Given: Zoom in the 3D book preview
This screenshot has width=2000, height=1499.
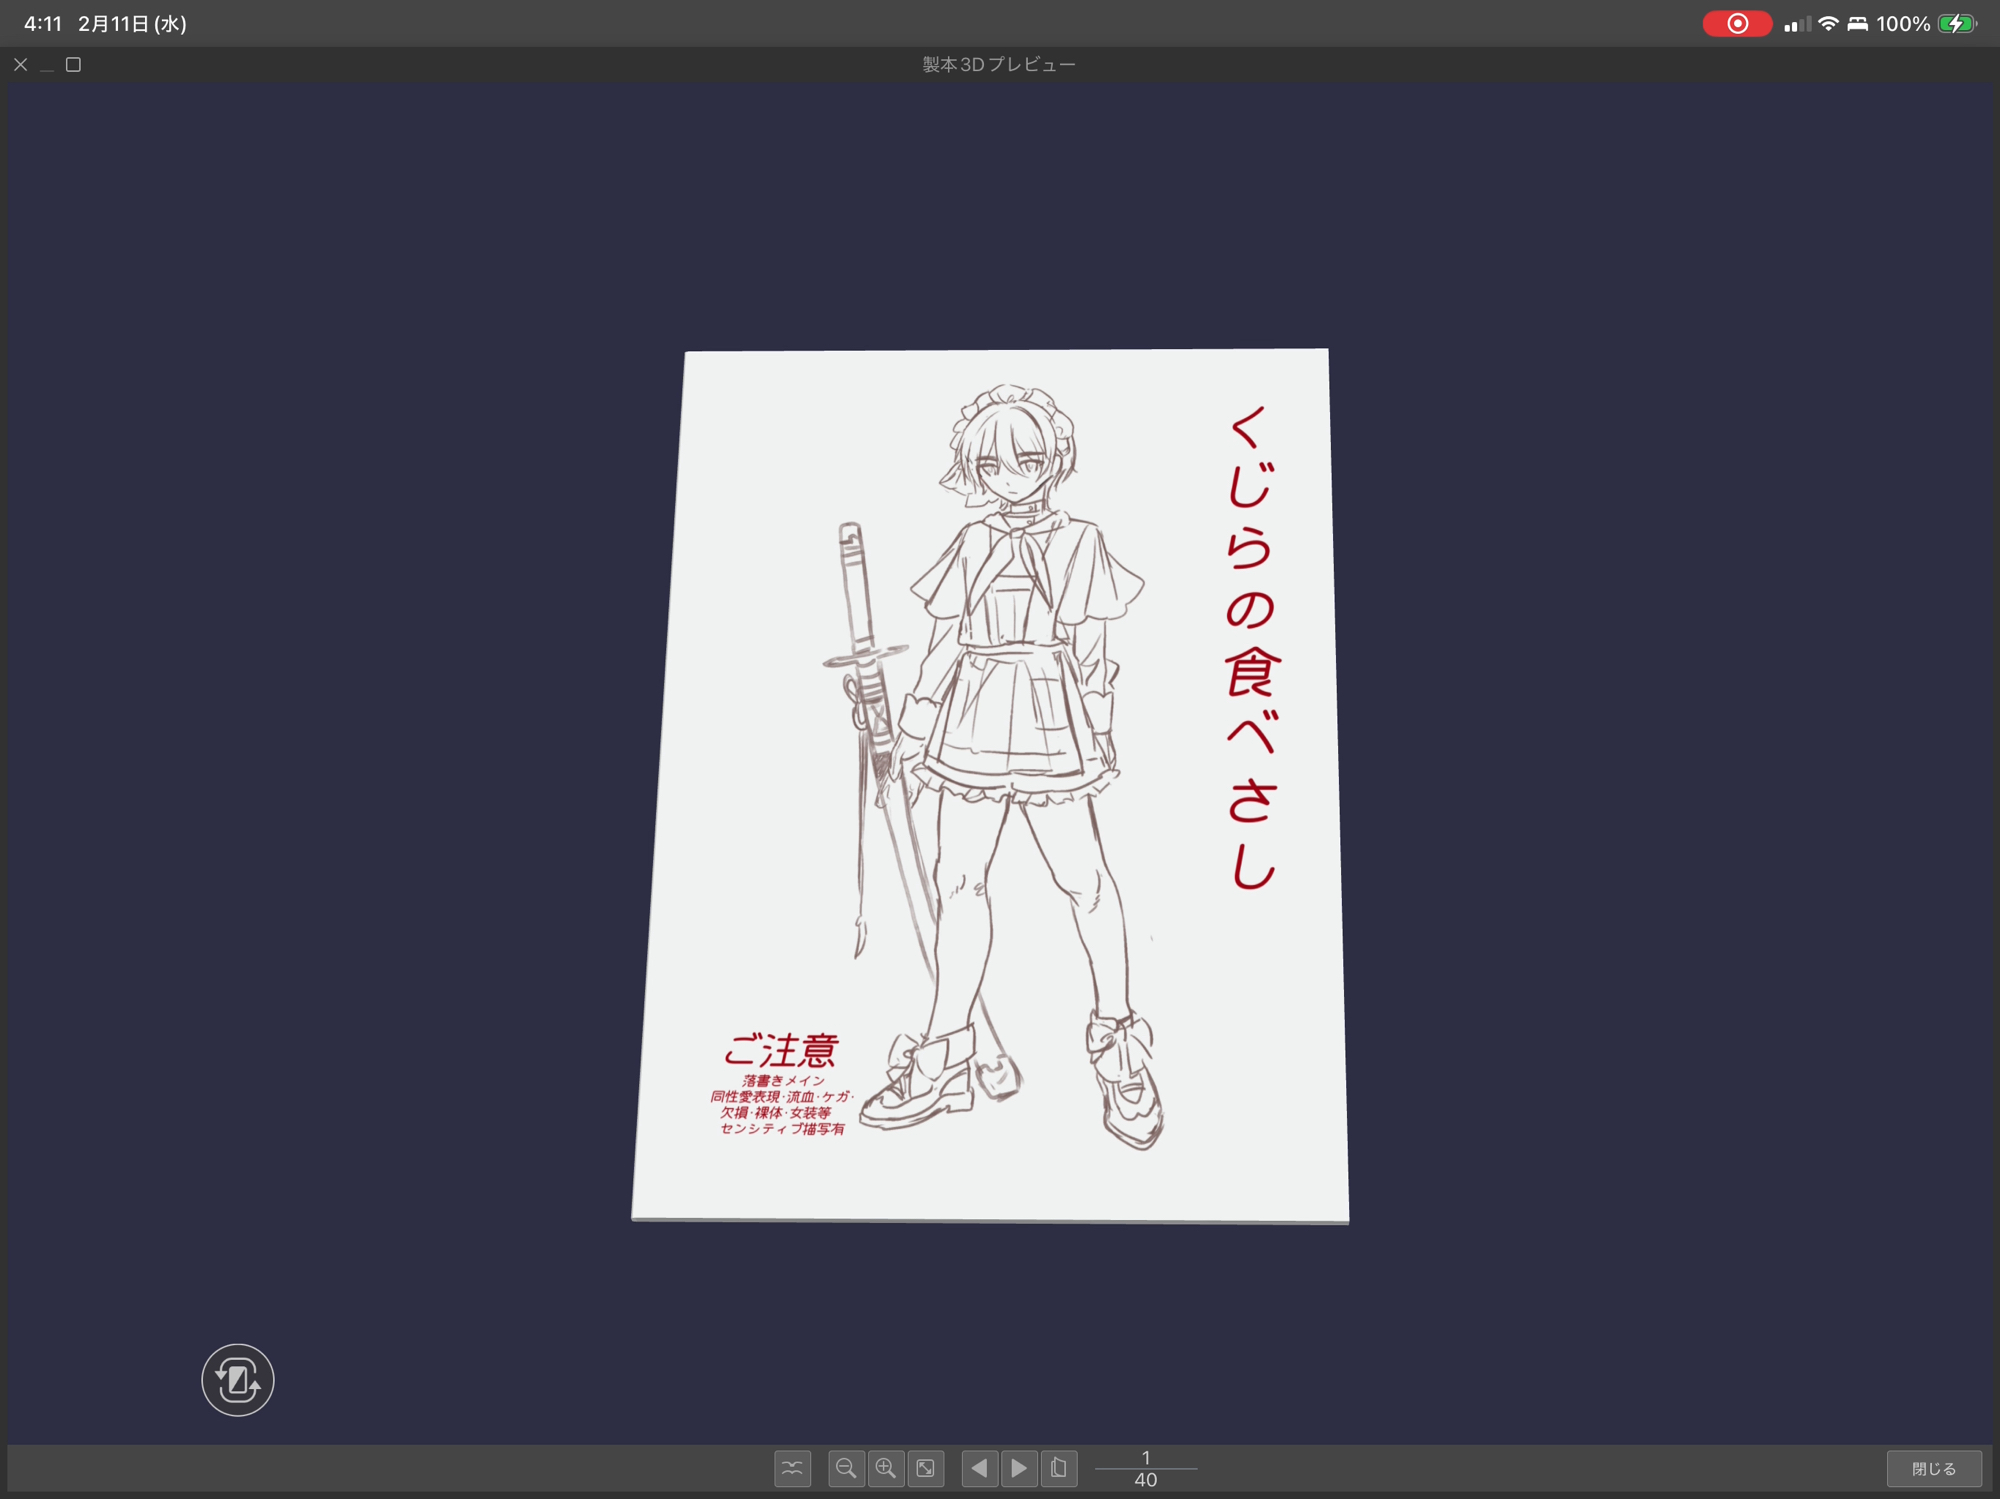Looking at the screenshot, I should pos(886,1468).
